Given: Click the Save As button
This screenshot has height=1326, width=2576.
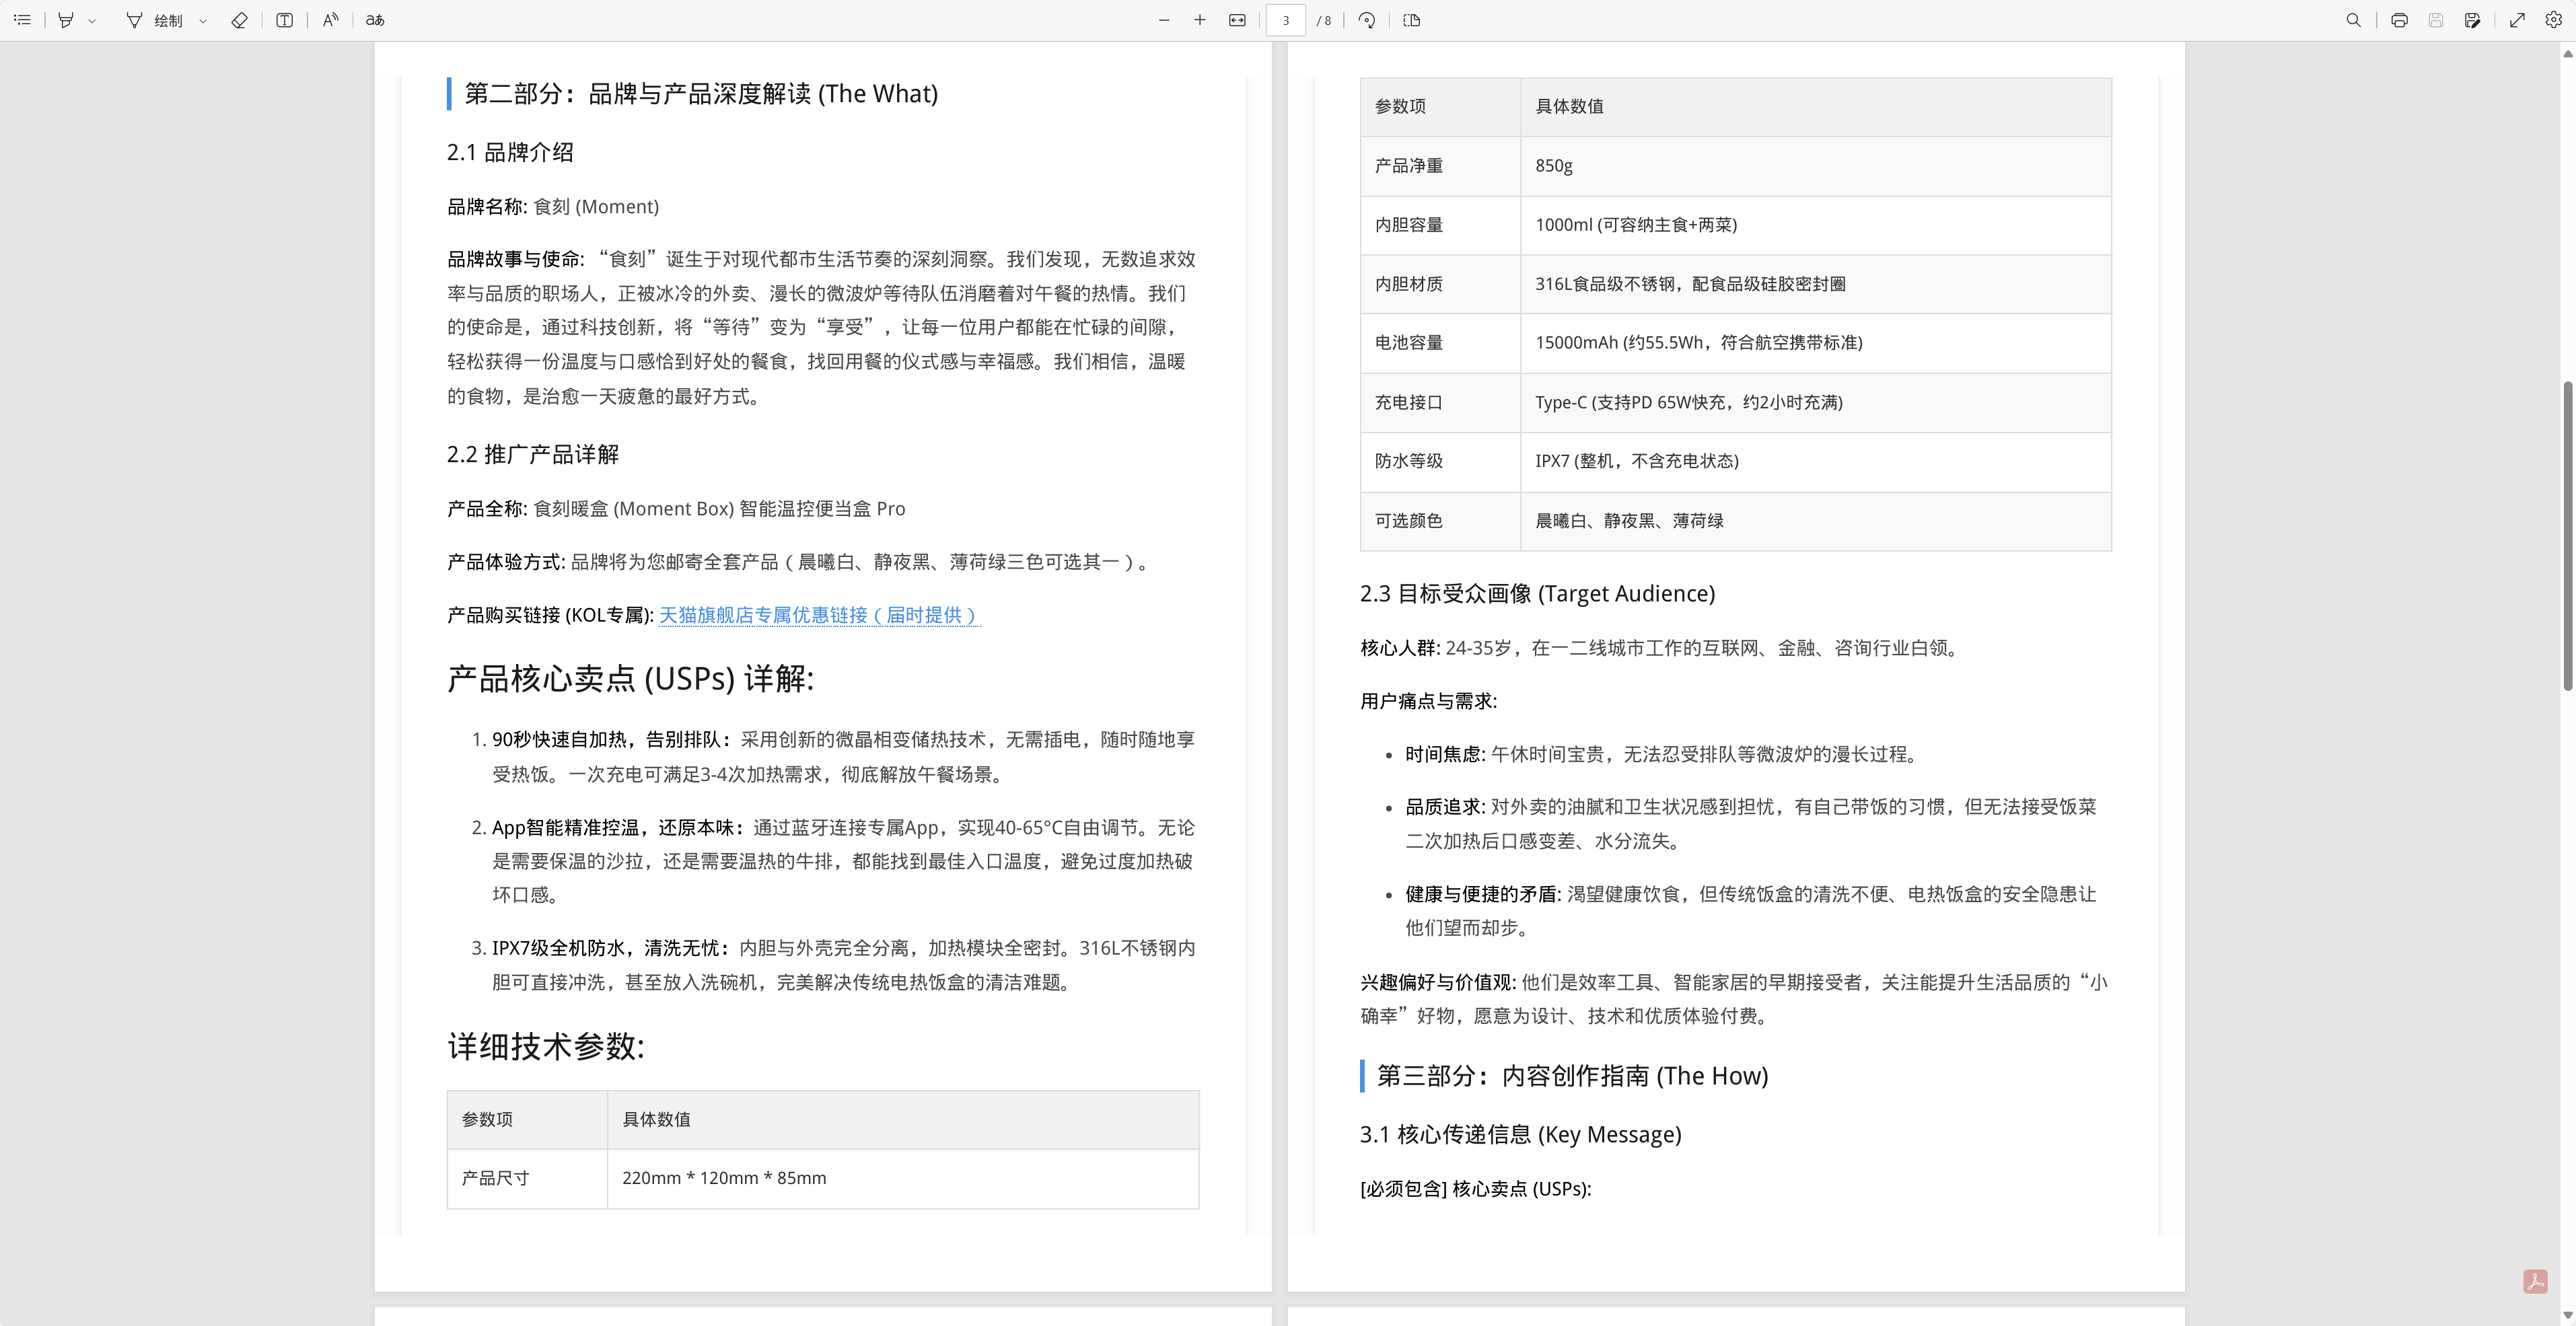Looking at the screenshot, I should (2473, 20).
